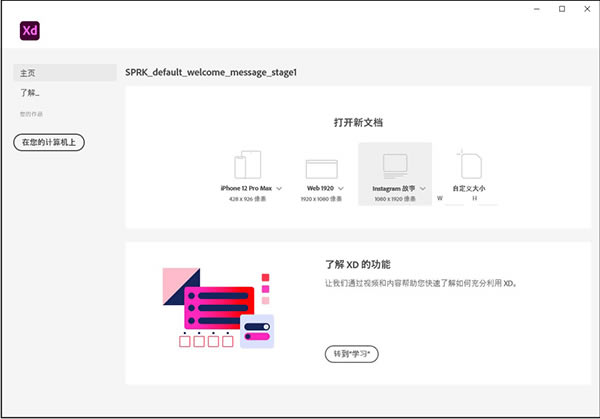Click the XD features illustration thumbnail

point(218,308)
